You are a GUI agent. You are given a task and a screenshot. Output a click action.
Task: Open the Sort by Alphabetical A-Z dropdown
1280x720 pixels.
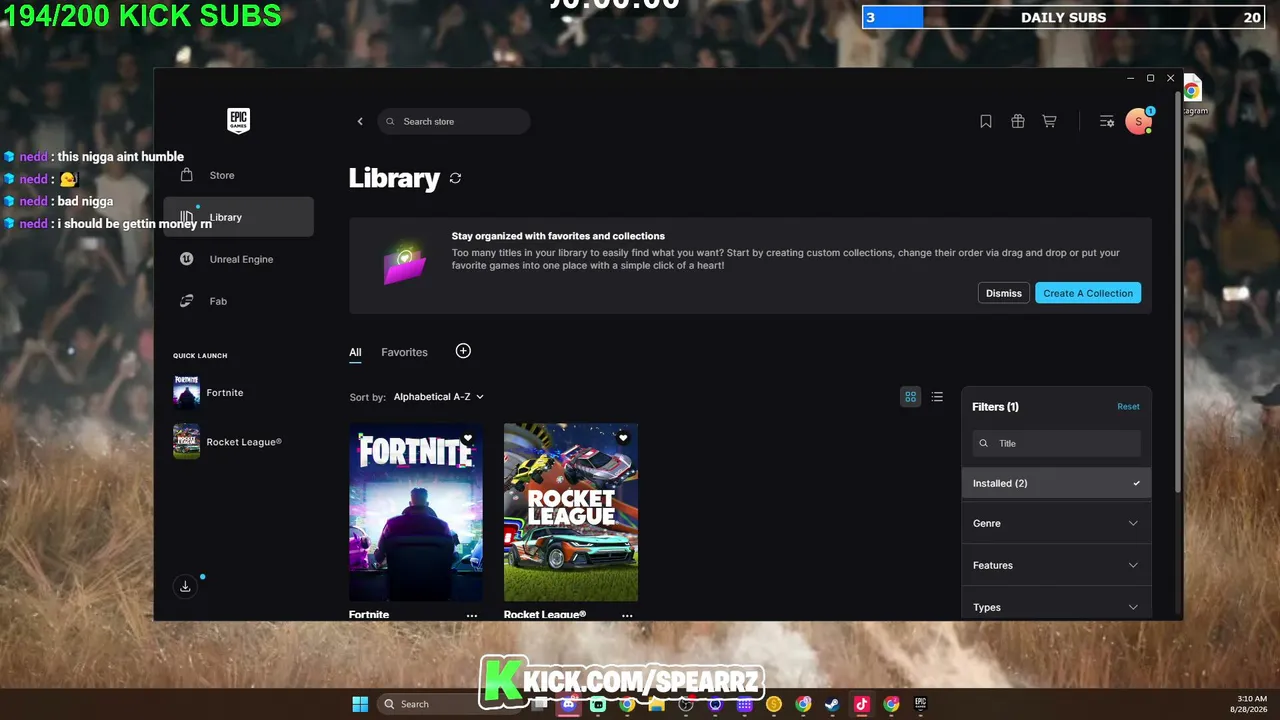pos(438,397)
